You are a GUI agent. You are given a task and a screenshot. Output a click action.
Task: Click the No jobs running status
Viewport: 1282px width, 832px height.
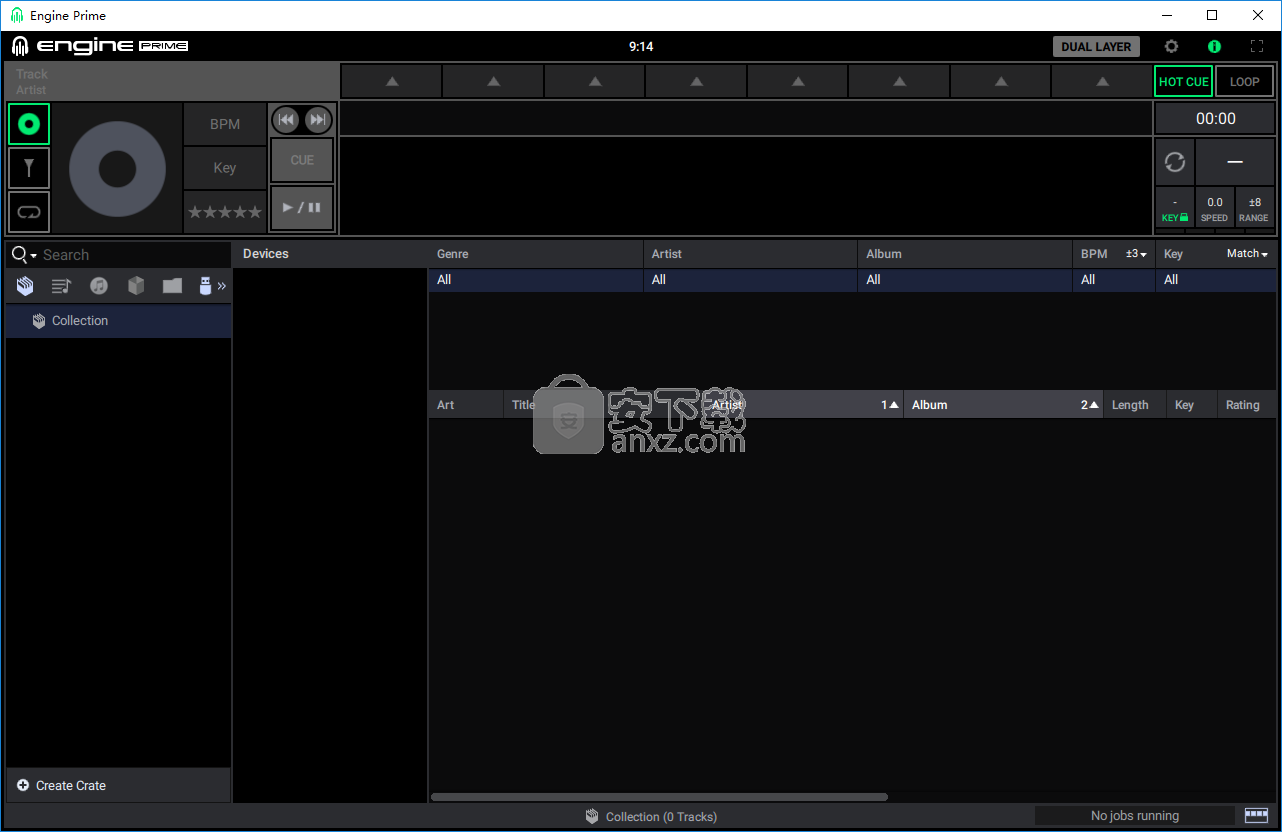[1135, 816]
